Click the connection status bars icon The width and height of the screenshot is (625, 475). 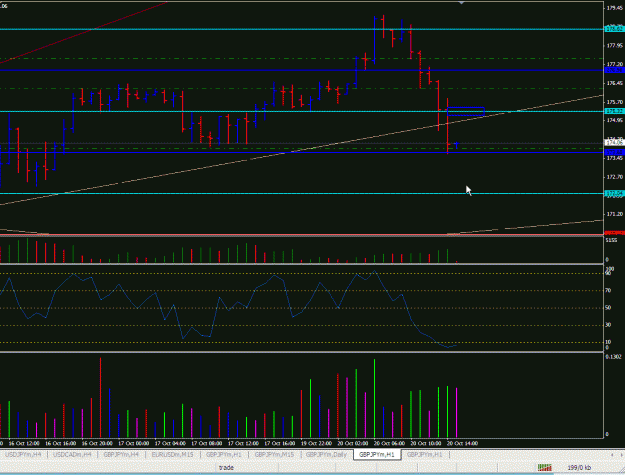(544, 467)
